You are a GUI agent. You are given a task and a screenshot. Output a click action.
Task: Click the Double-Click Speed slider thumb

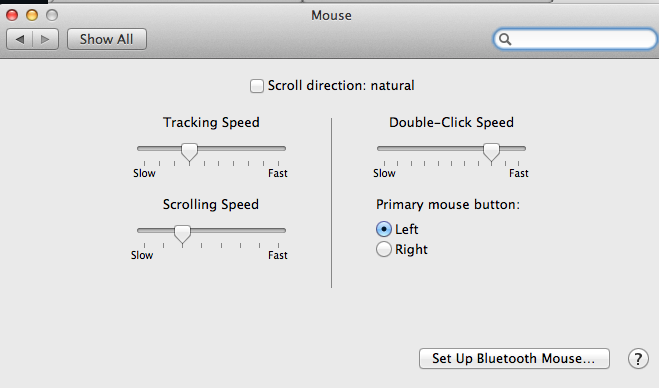click(x=491, y=152)
